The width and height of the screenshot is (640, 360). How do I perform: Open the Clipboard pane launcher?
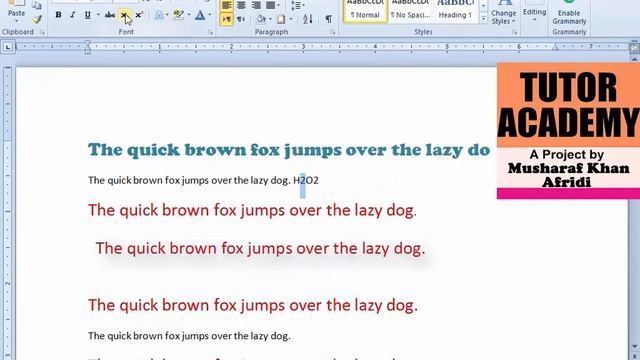pos(42,32)
